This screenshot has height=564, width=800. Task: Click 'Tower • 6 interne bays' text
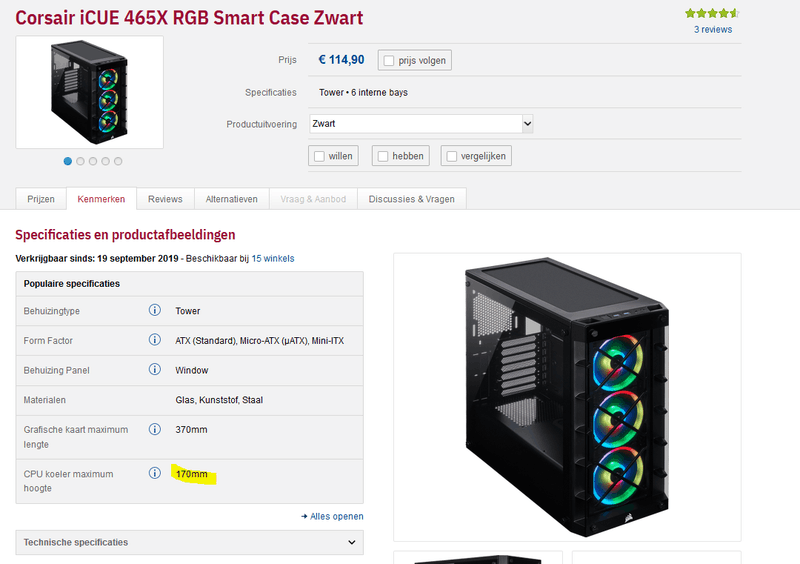[363, 92]
